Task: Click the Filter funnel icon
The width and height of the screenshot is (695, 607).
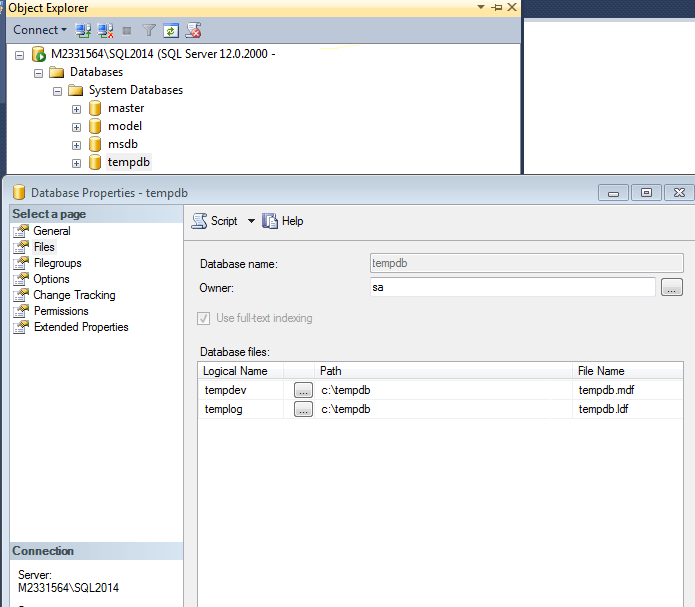Action: [x=149, y=31]
